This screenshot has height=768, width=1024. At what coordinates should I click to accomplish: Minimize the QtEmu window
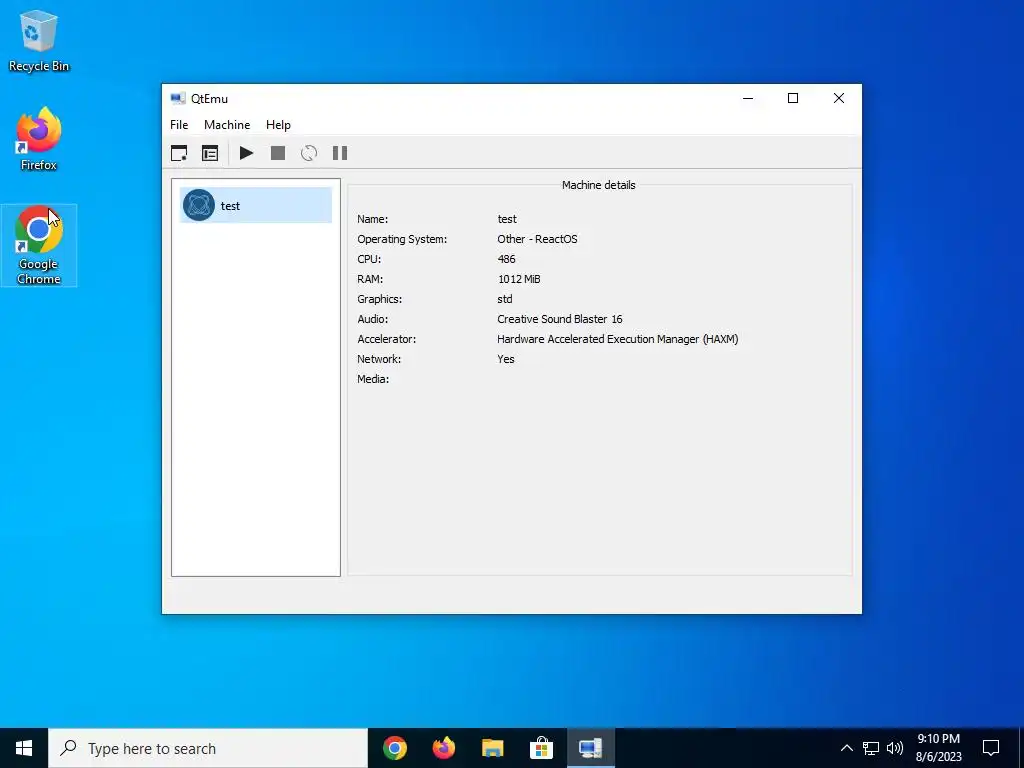(748, 99)
